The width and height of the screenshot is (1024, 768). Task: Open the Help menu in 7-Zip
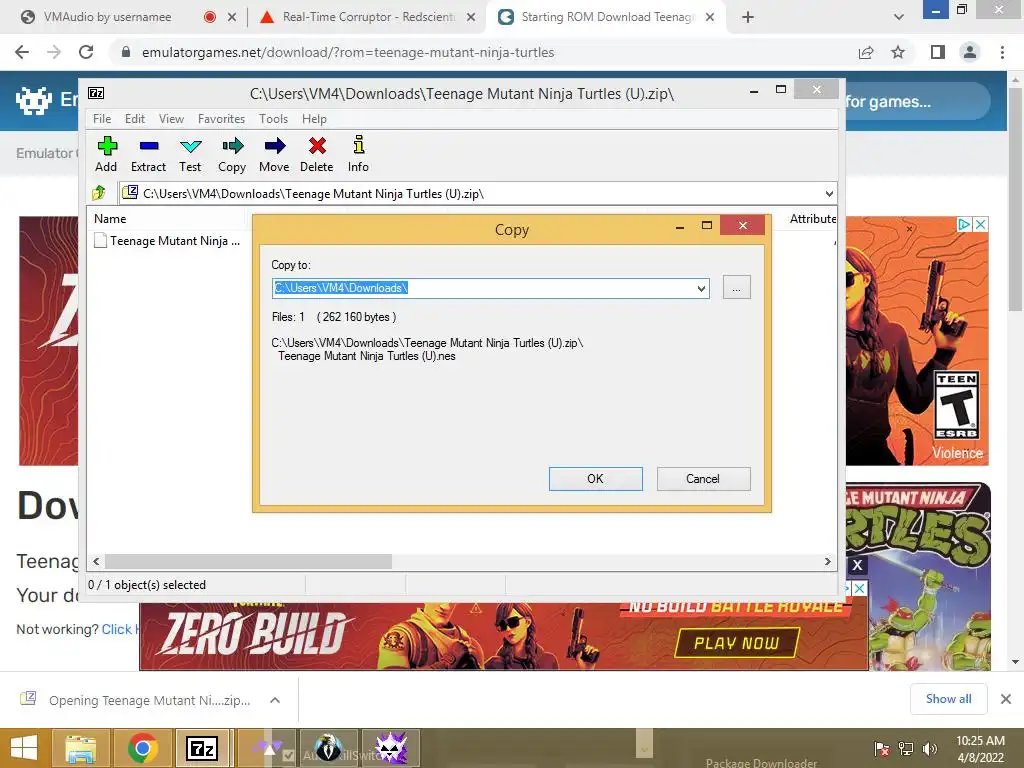(314, 119)
